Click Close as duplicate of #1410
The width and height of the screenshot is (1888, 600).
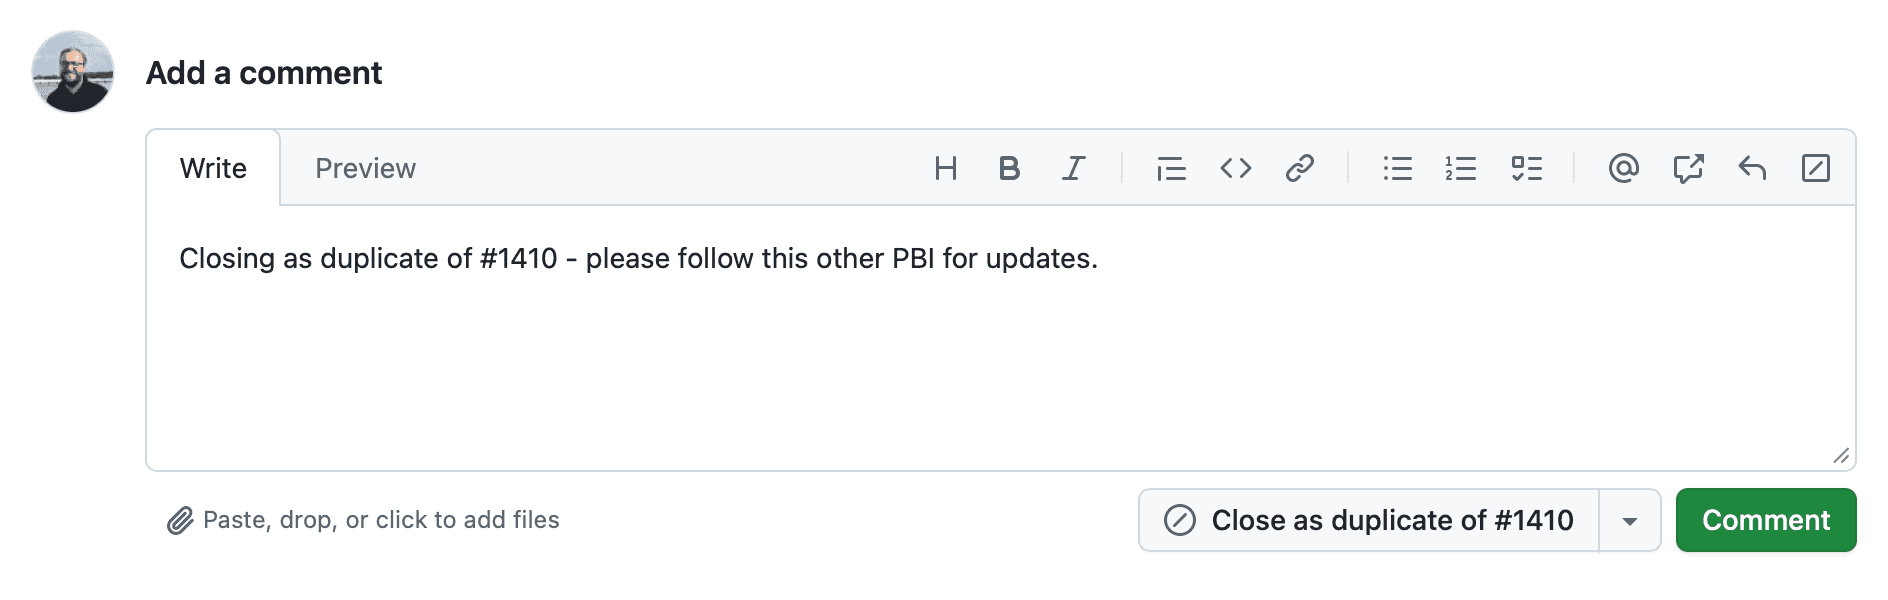point(1370,521)
